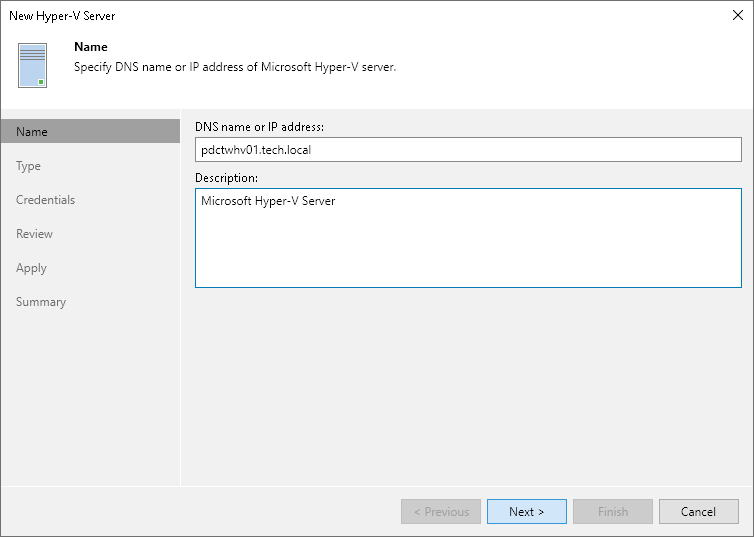
Task: Click 'Specify DNS name or IP address' instruction text
Action: point(235,67)
